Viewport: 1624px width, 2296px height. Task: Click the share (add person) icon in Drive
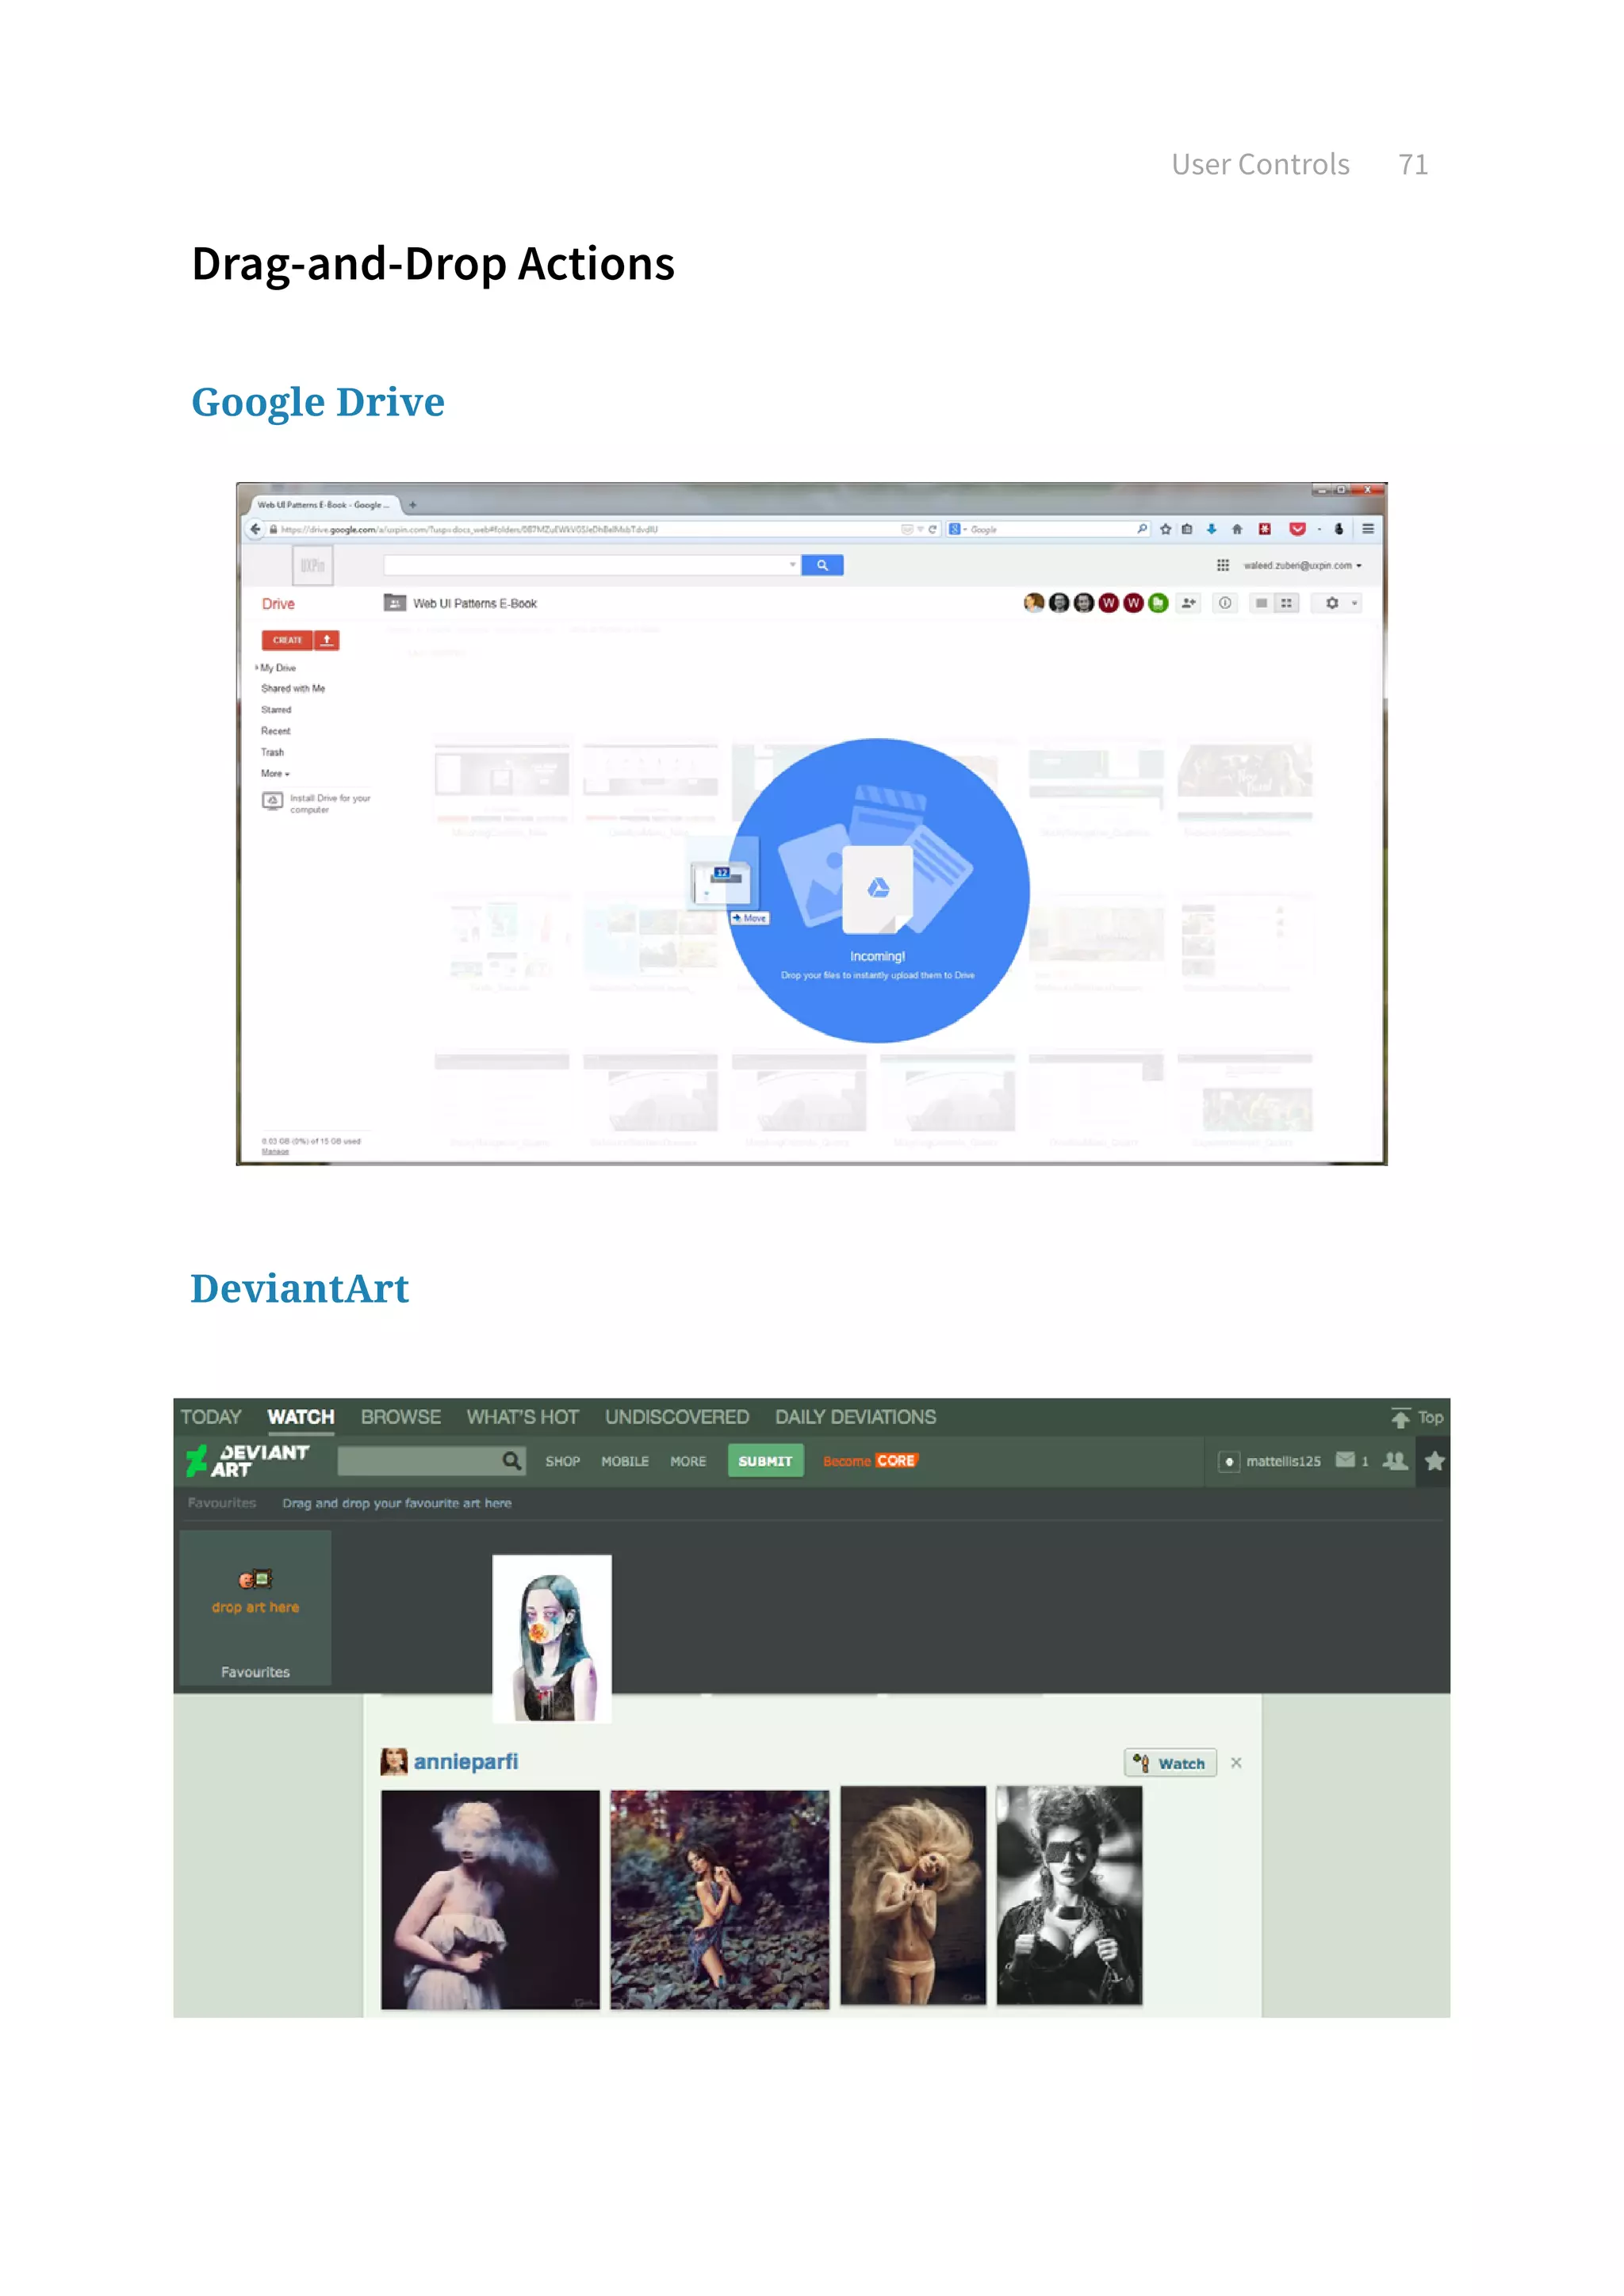[x=1188, y=603]
